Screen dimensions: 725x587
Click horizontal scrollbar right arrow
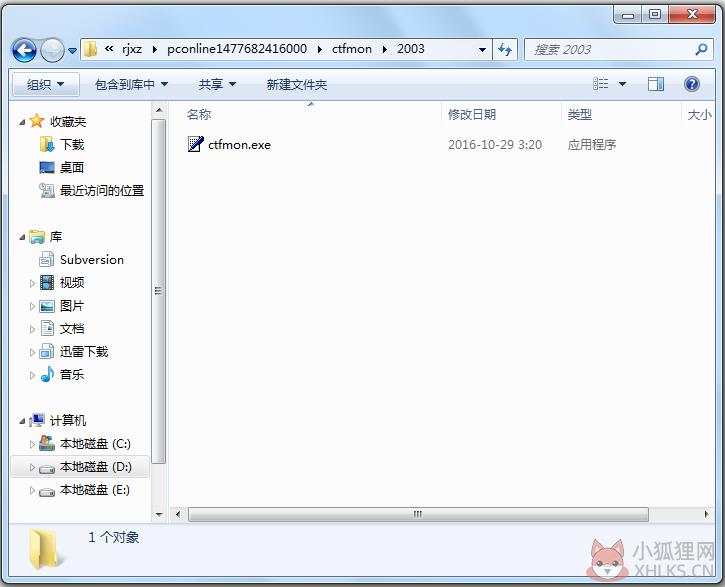coord(706,514)
